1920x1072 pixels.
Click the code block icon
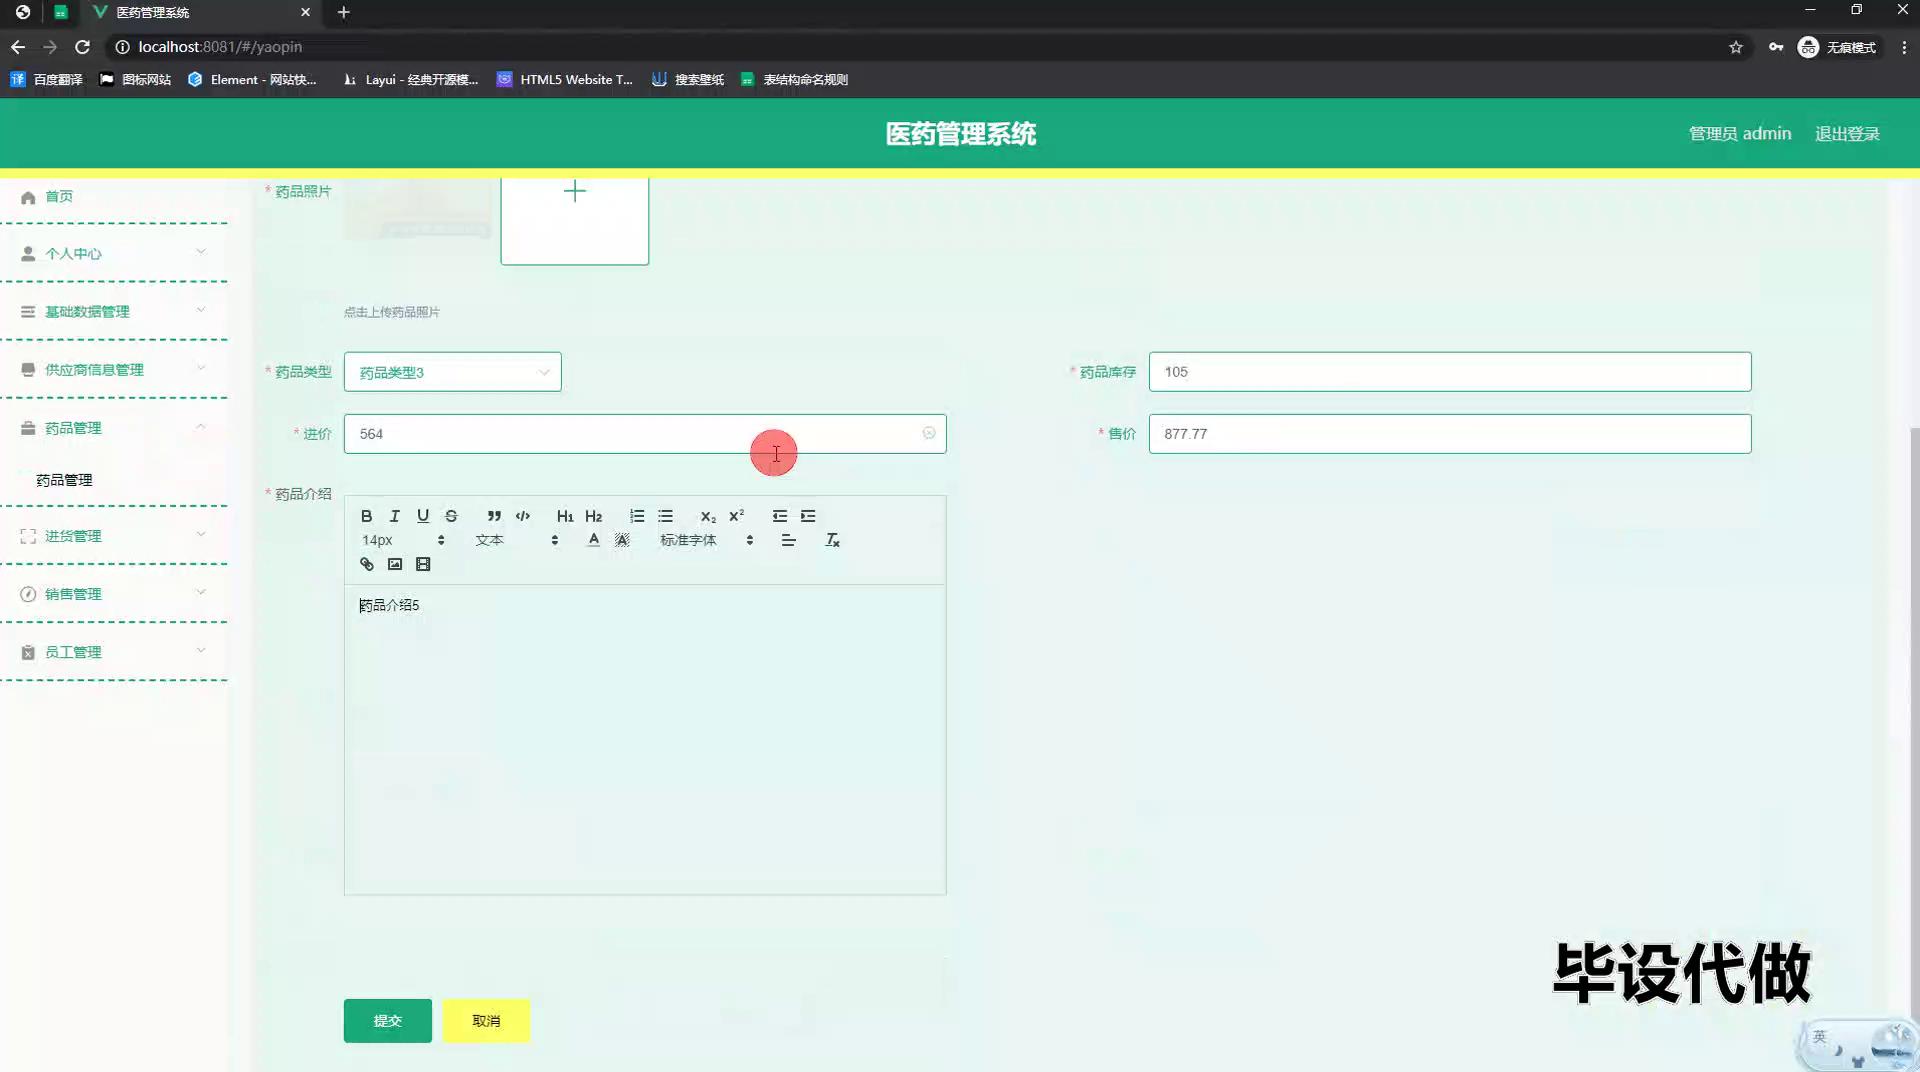pyautogui.click(x=522, y=516)
